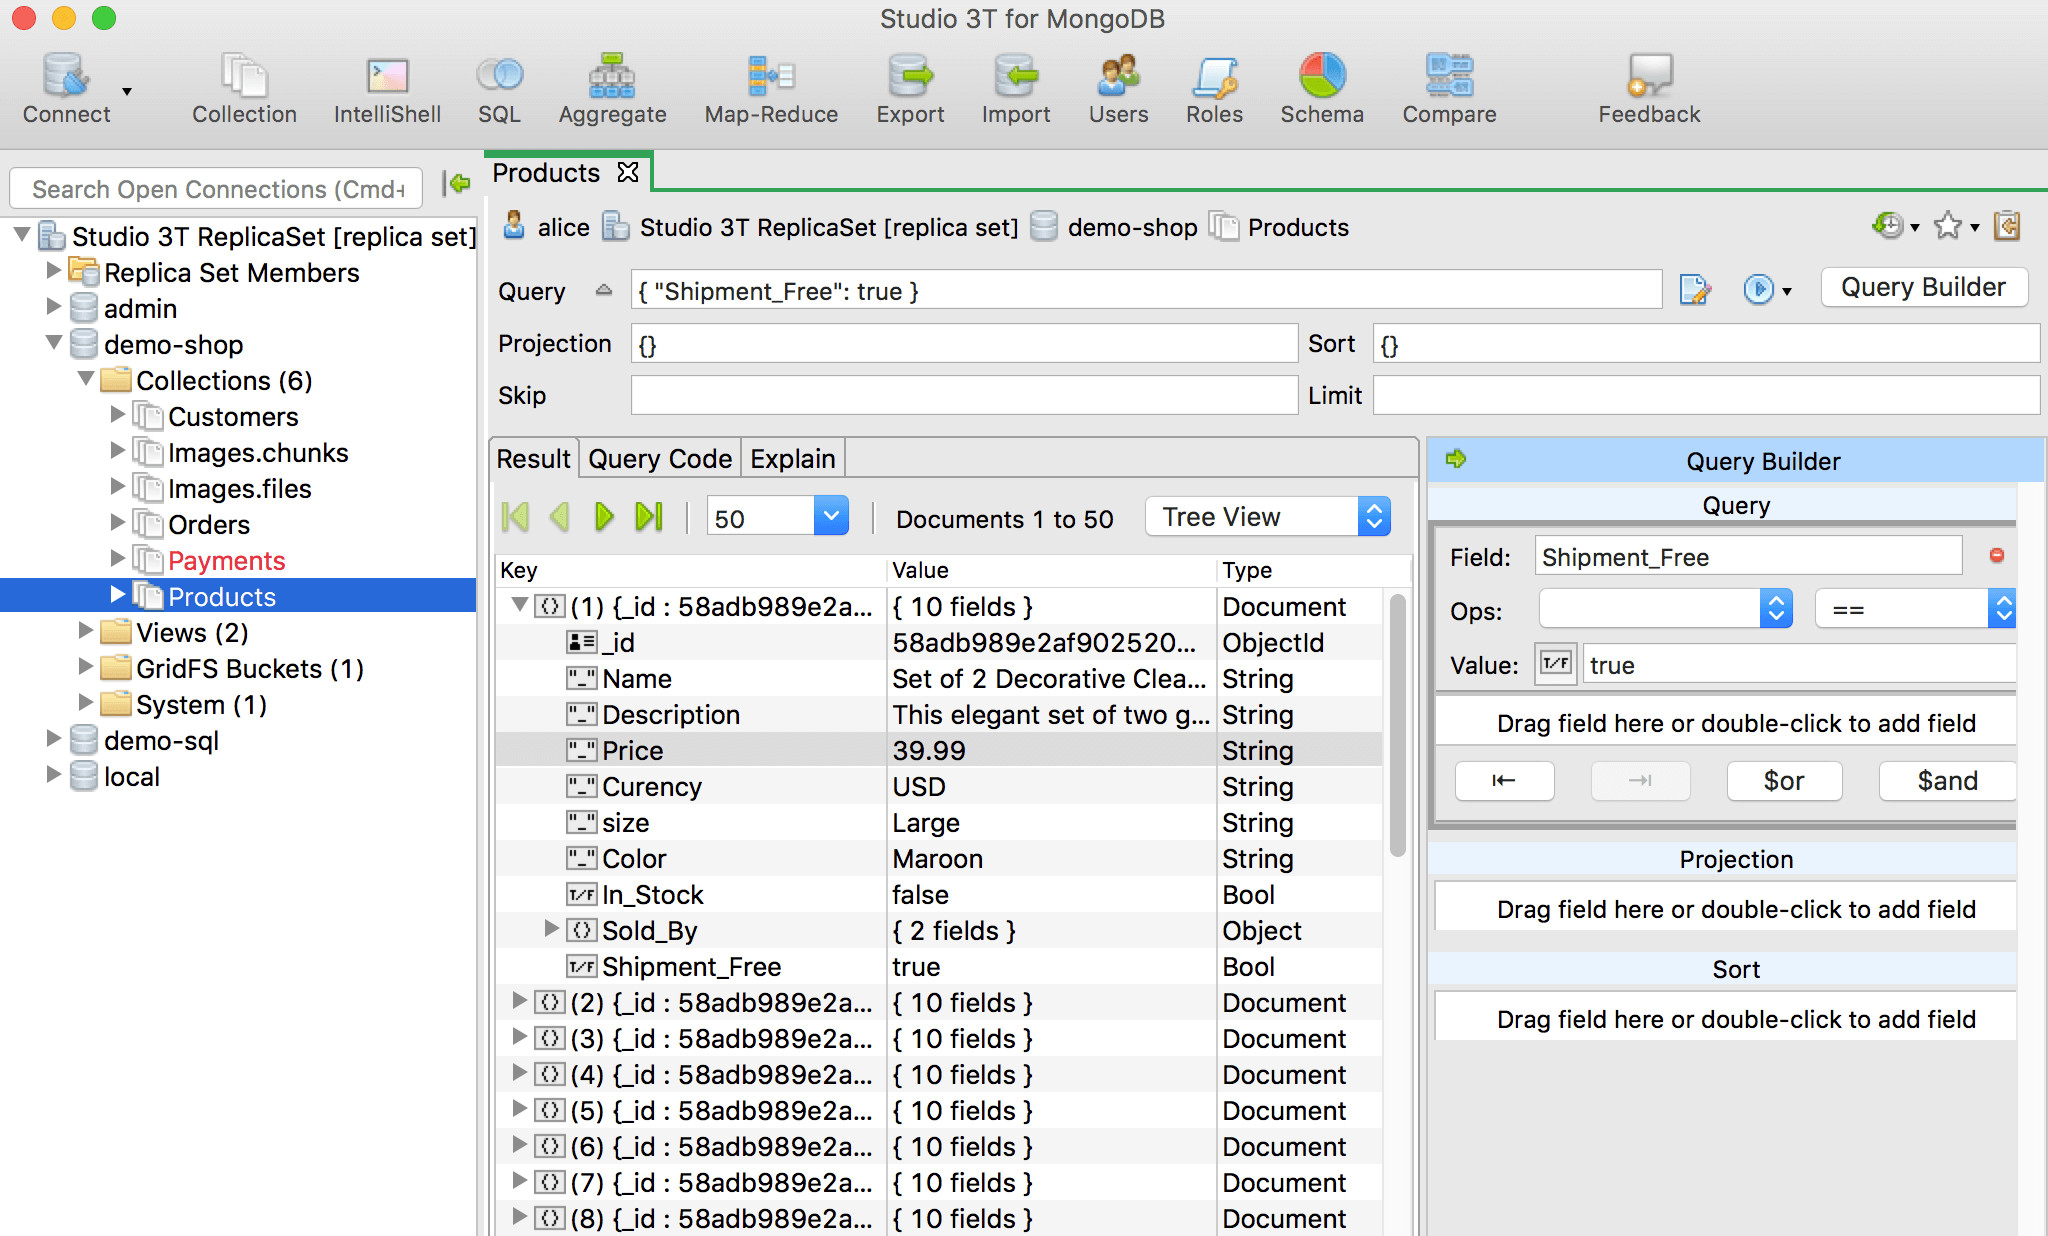Screen dimensions: 2048x1236
Task: Open the Roles manager
Action: pyautogui.click(x=1214, y=89)
